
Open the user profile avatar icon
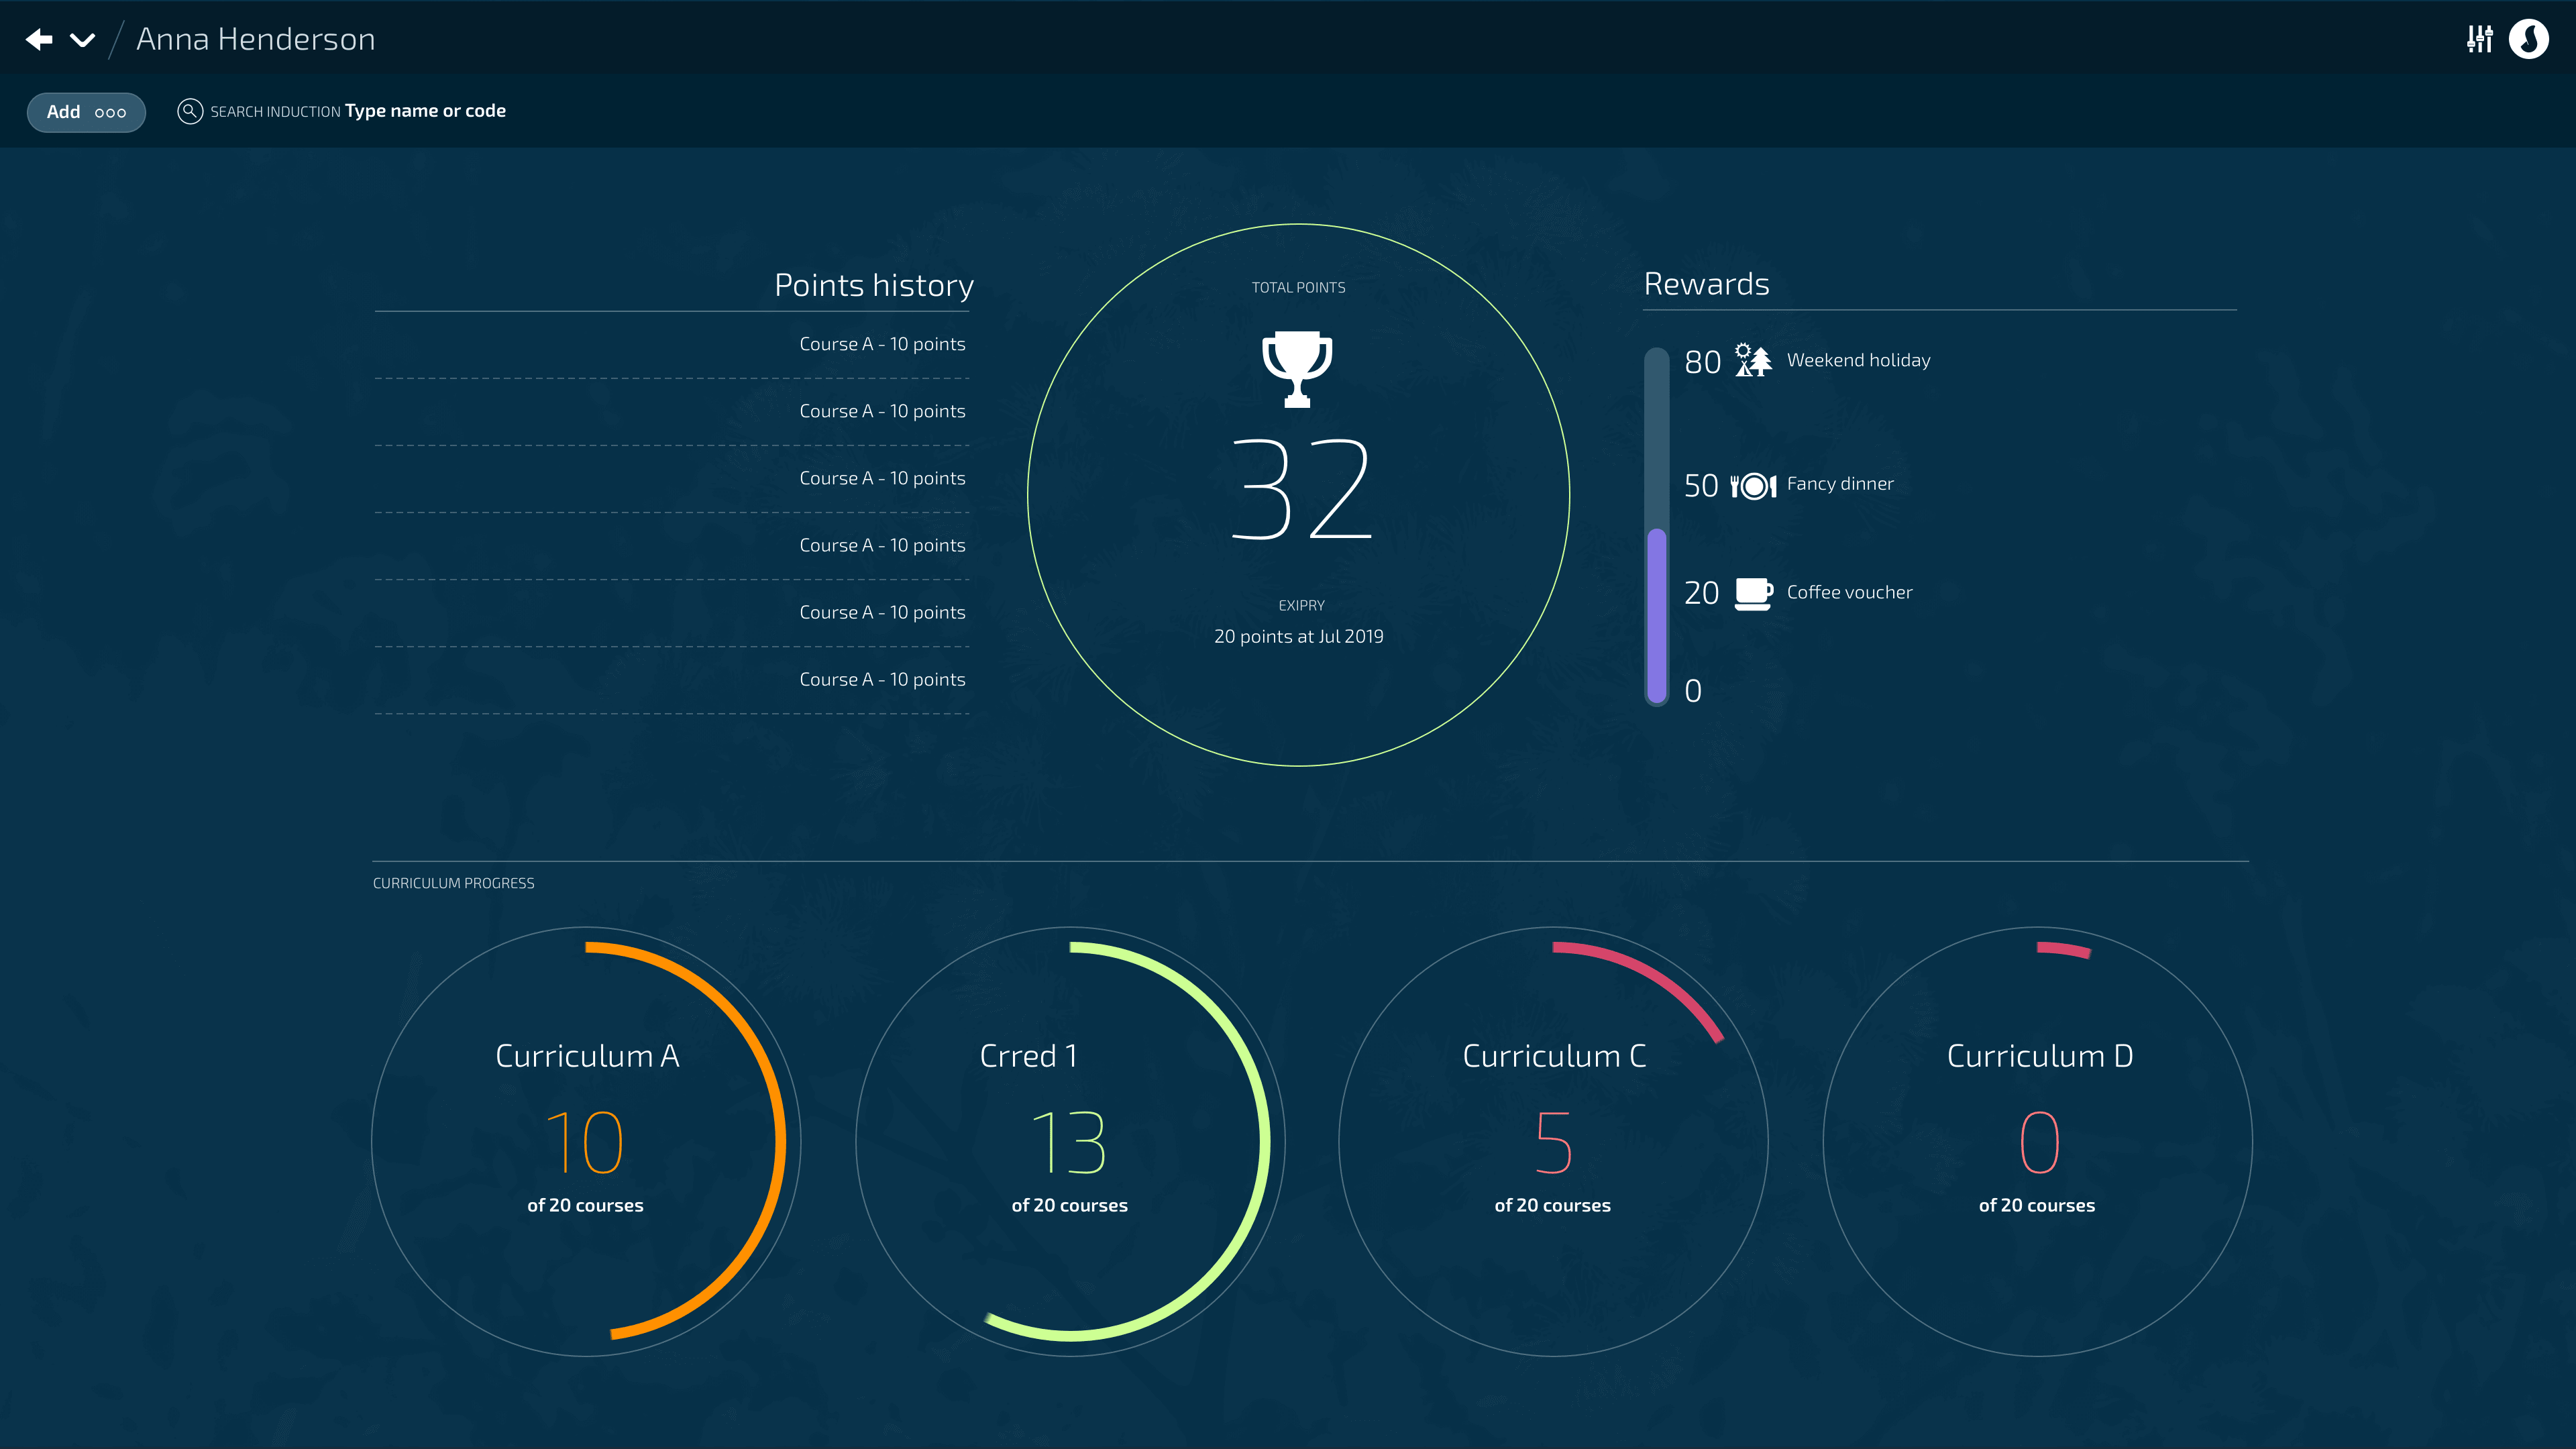click(2528, 39)
